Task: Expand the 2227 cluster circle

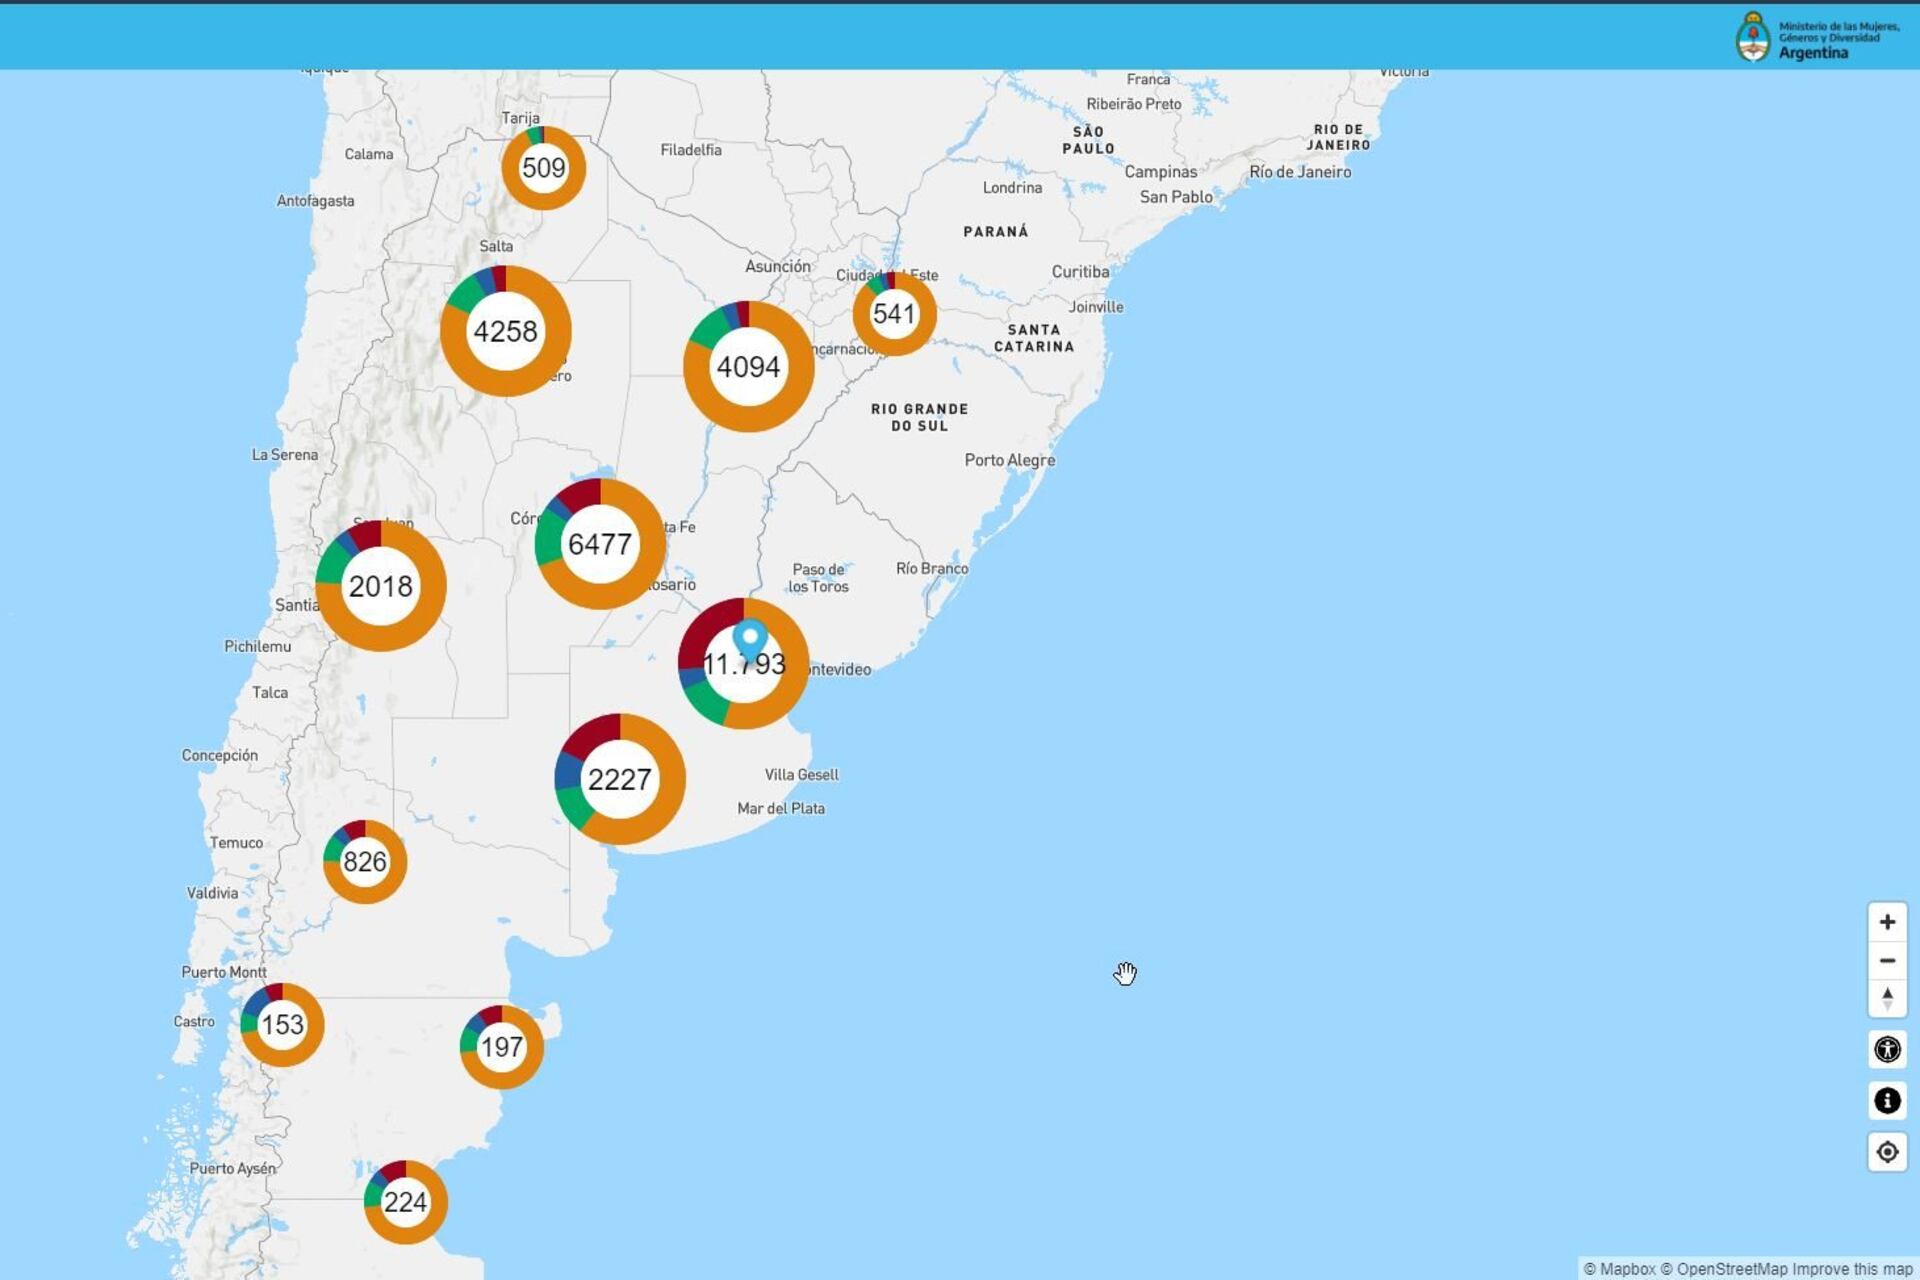Action: (619, 779)
